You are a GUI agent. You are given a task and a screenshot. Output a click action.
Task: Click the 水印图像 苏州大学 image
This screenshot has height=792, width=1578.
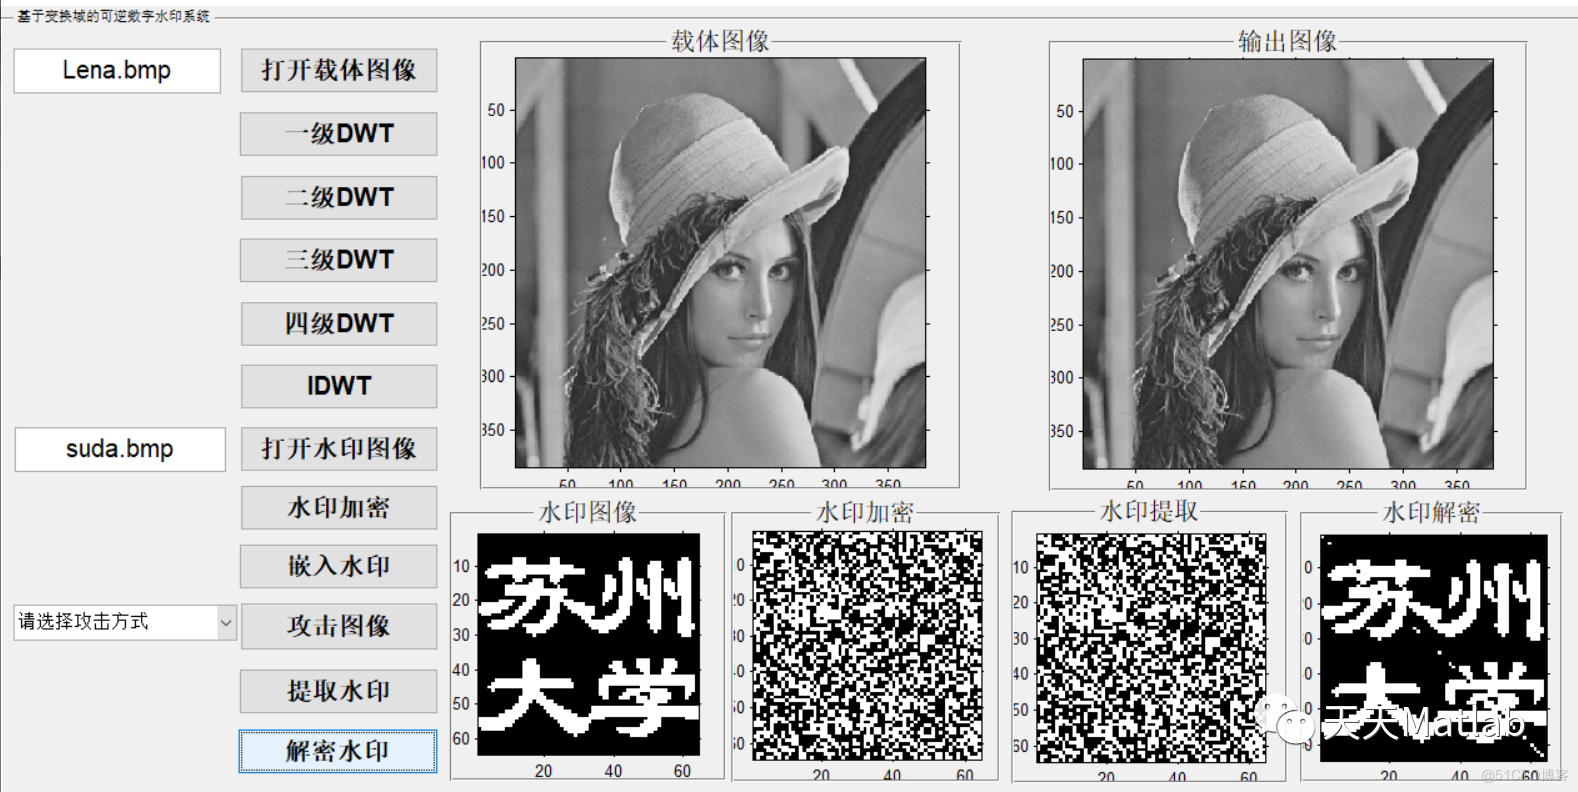(589, 644)
